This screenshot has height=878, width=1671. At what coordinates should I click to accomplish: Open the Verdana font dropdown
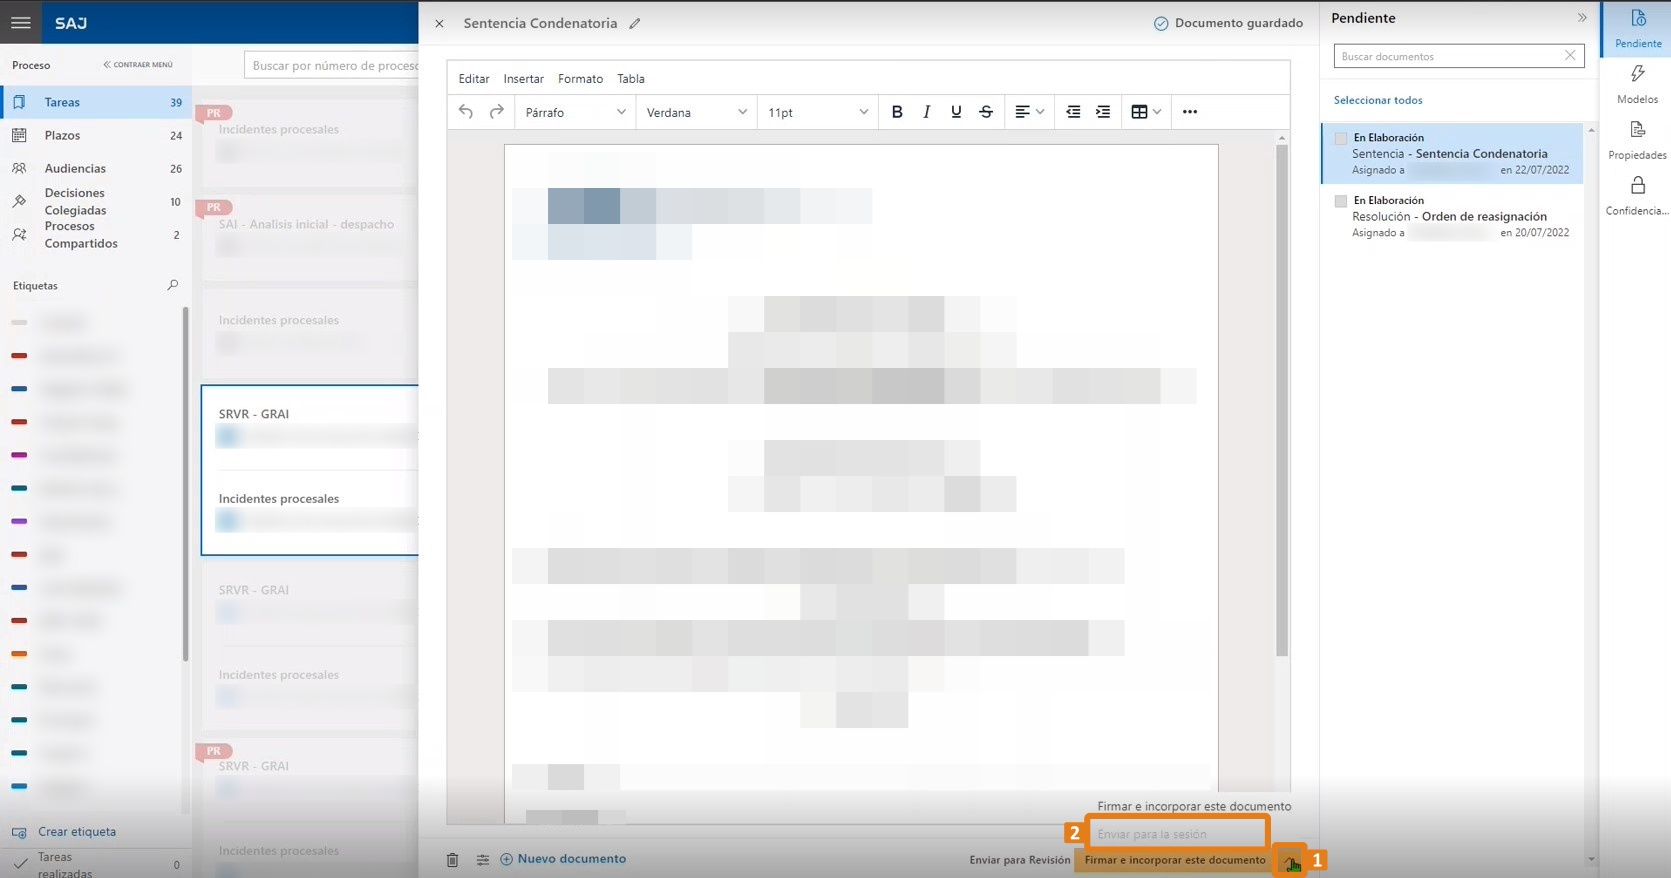[x=697, y=112]
